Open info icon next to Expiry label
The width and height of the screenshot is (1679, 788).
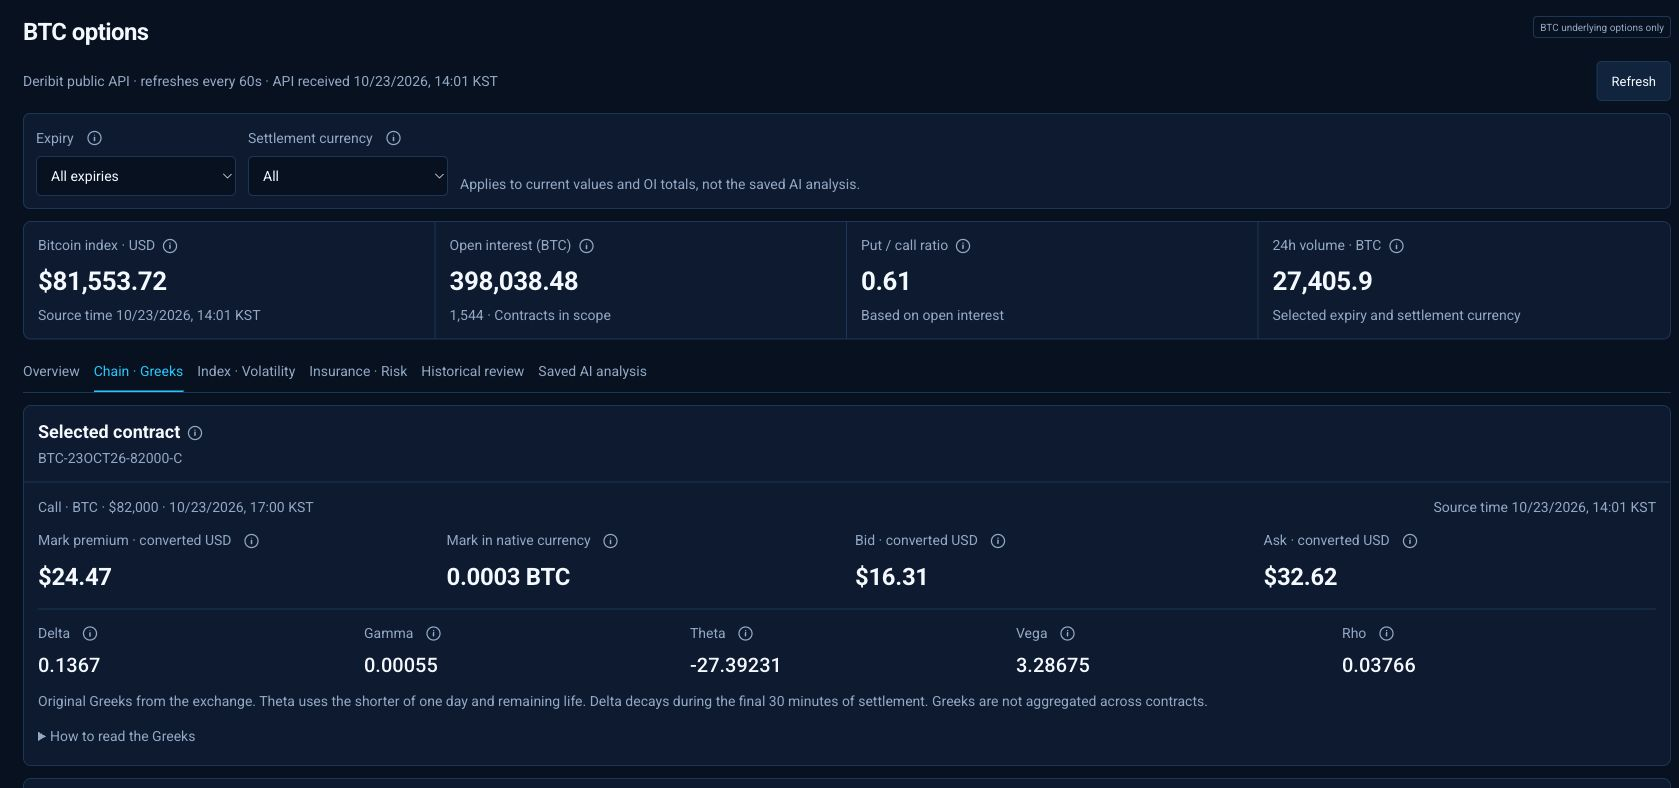95,138
